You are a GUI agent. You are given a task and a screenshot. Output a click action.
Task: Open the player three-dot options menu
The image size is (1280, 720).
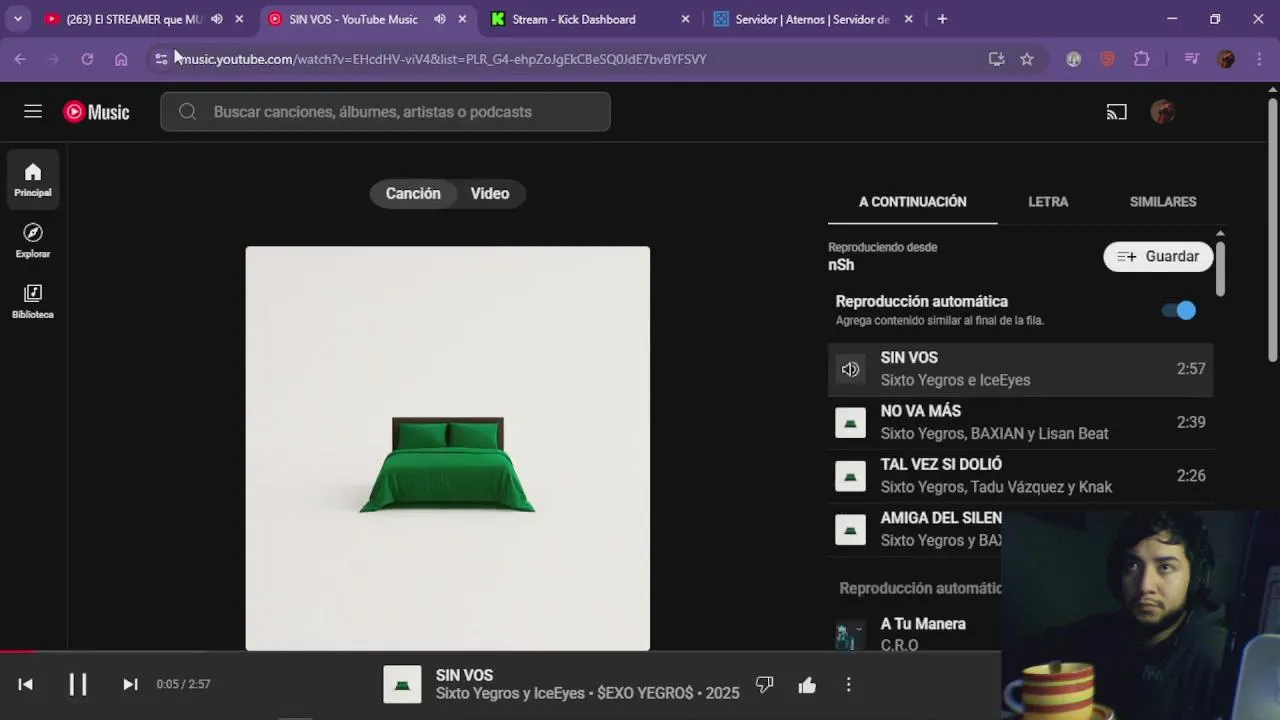[x=848, y=685]
